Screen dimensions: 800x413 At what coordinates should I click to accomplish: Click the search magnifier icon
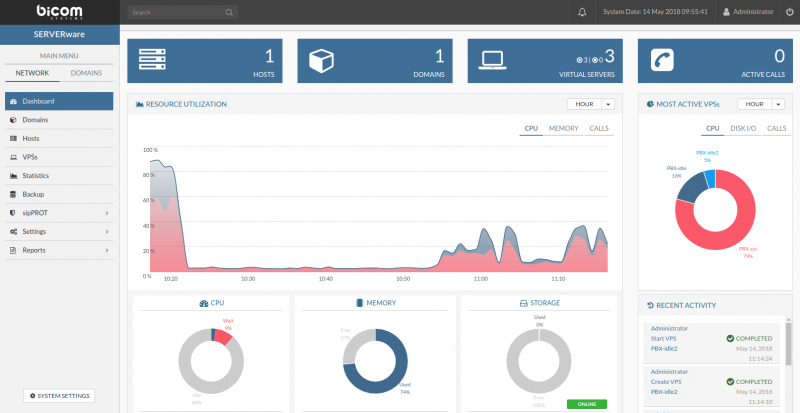[229, 13]
